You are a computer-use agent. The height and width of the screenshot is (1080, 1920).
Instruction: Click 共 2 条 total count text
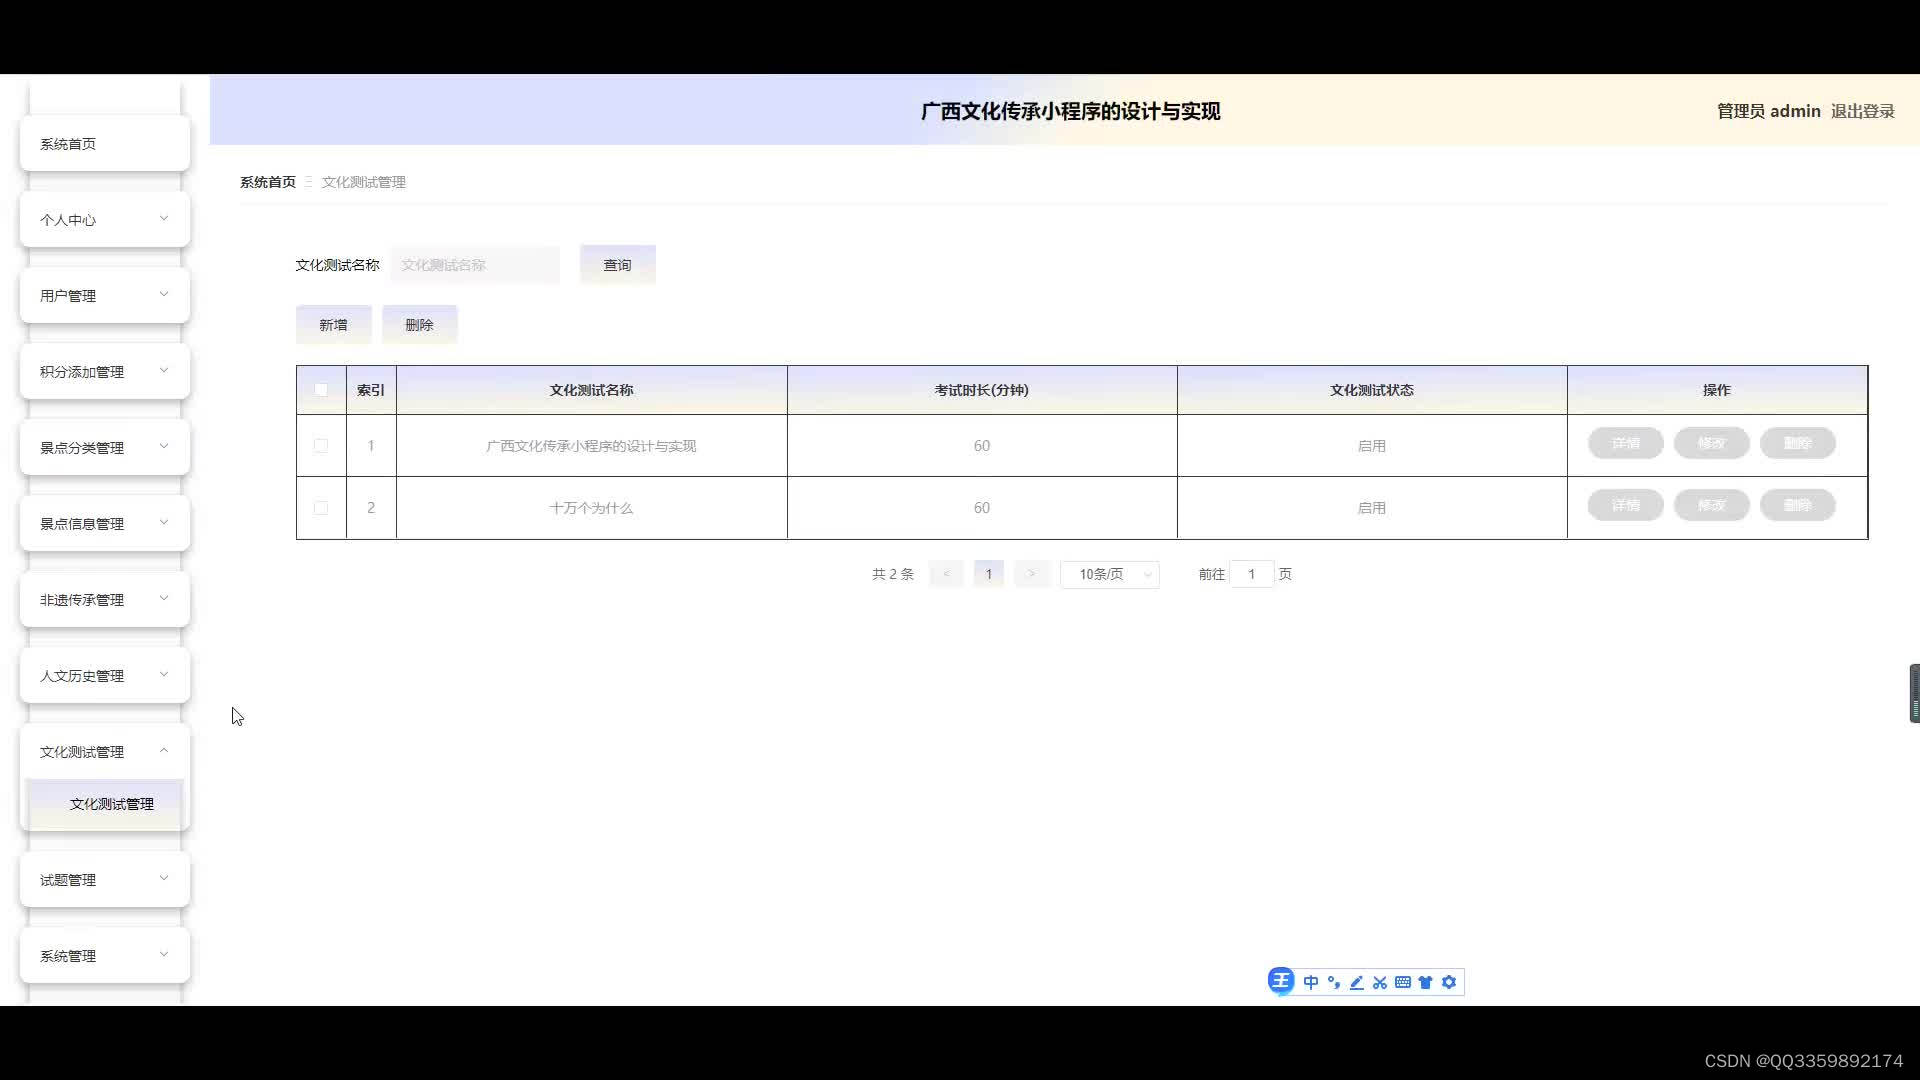point(893,574)
